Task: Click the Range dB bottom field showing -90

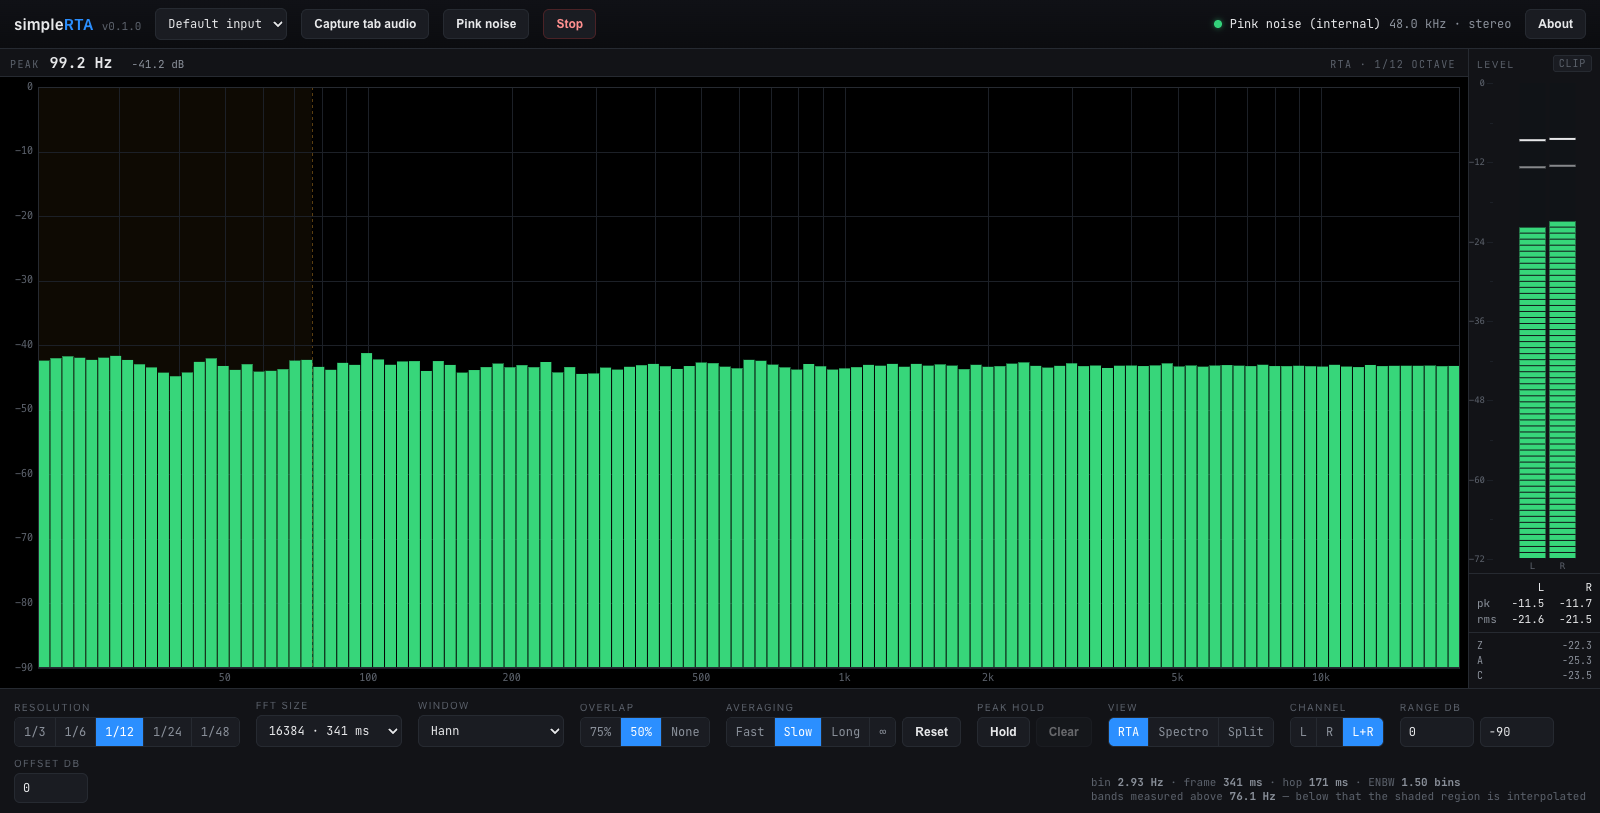Action: click(x=1517, y=732)
